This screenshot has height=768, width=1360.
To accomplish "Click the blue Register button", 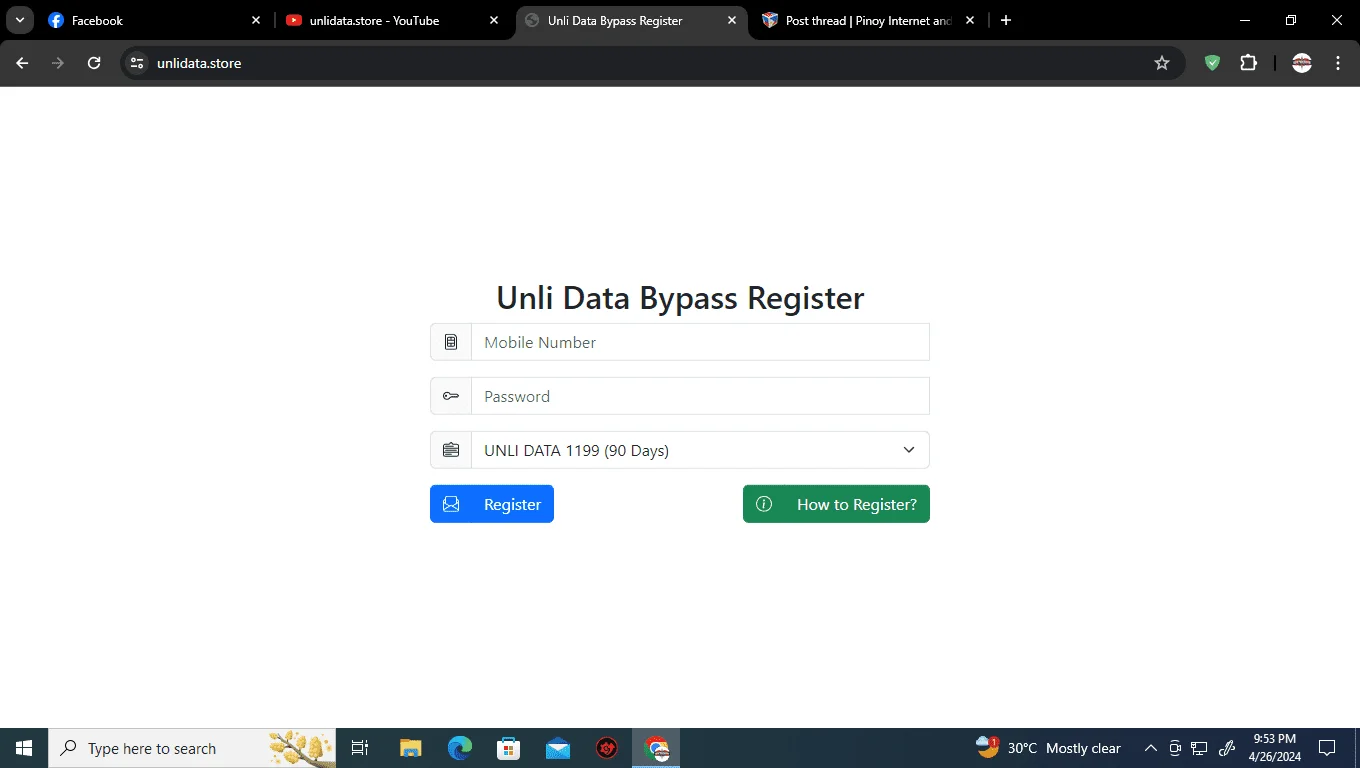I will pyautogui.click(x=492, y=504).
